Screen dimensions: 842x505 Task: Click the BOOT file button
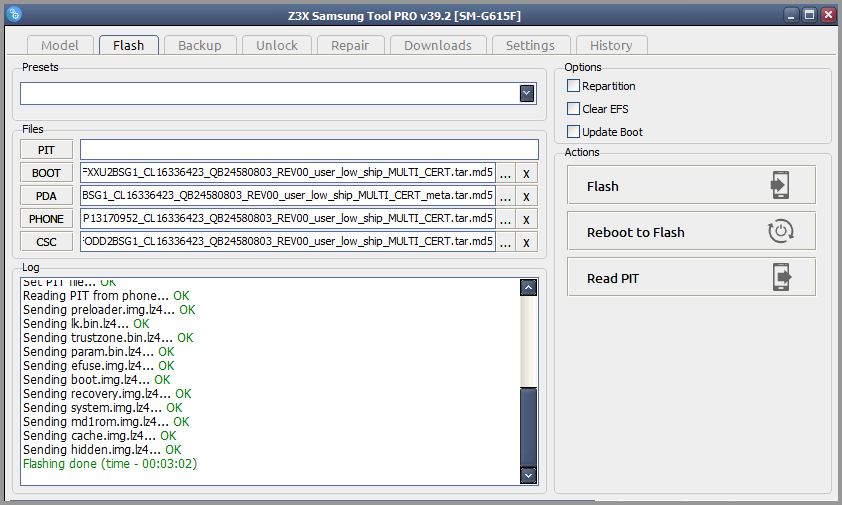pyautogui.click(x=47, y=173)
